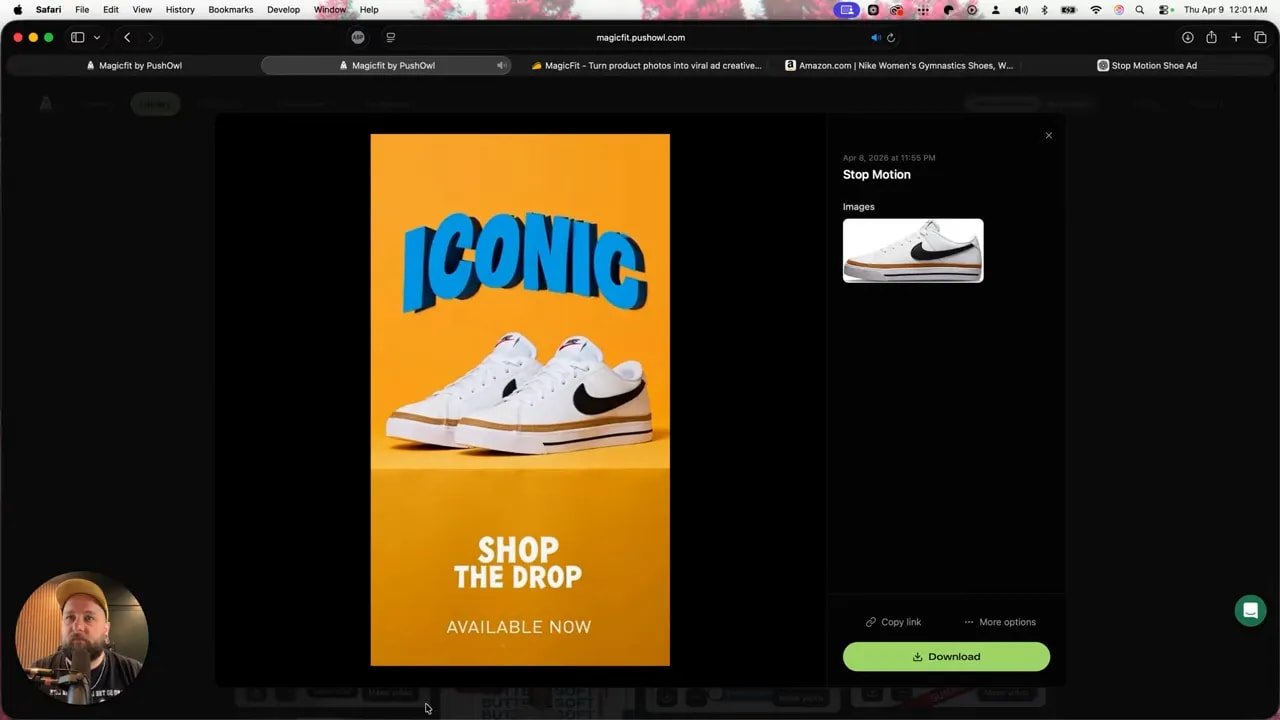Open the Intercom chat bubble

(x=1250, y=610)
